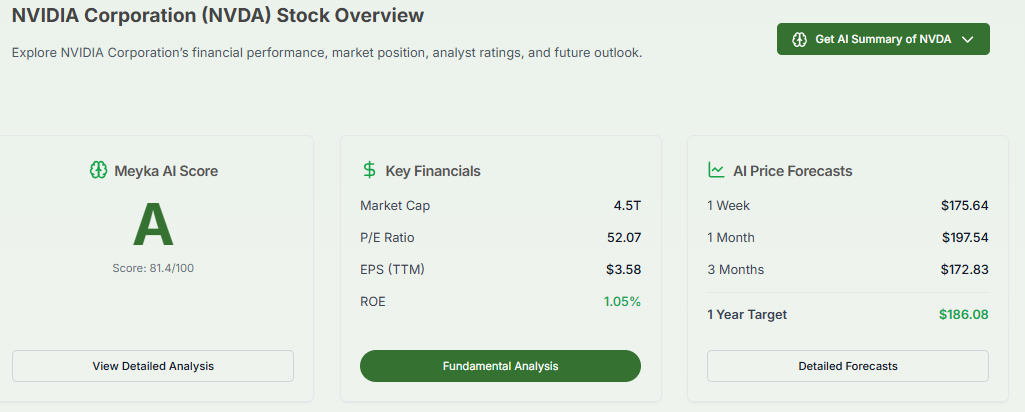Image resolution: width=1025 pixels, height=412 pixels.
Task: Click the chart icon beside AI Price Forecasts
Action: [716, 170]
